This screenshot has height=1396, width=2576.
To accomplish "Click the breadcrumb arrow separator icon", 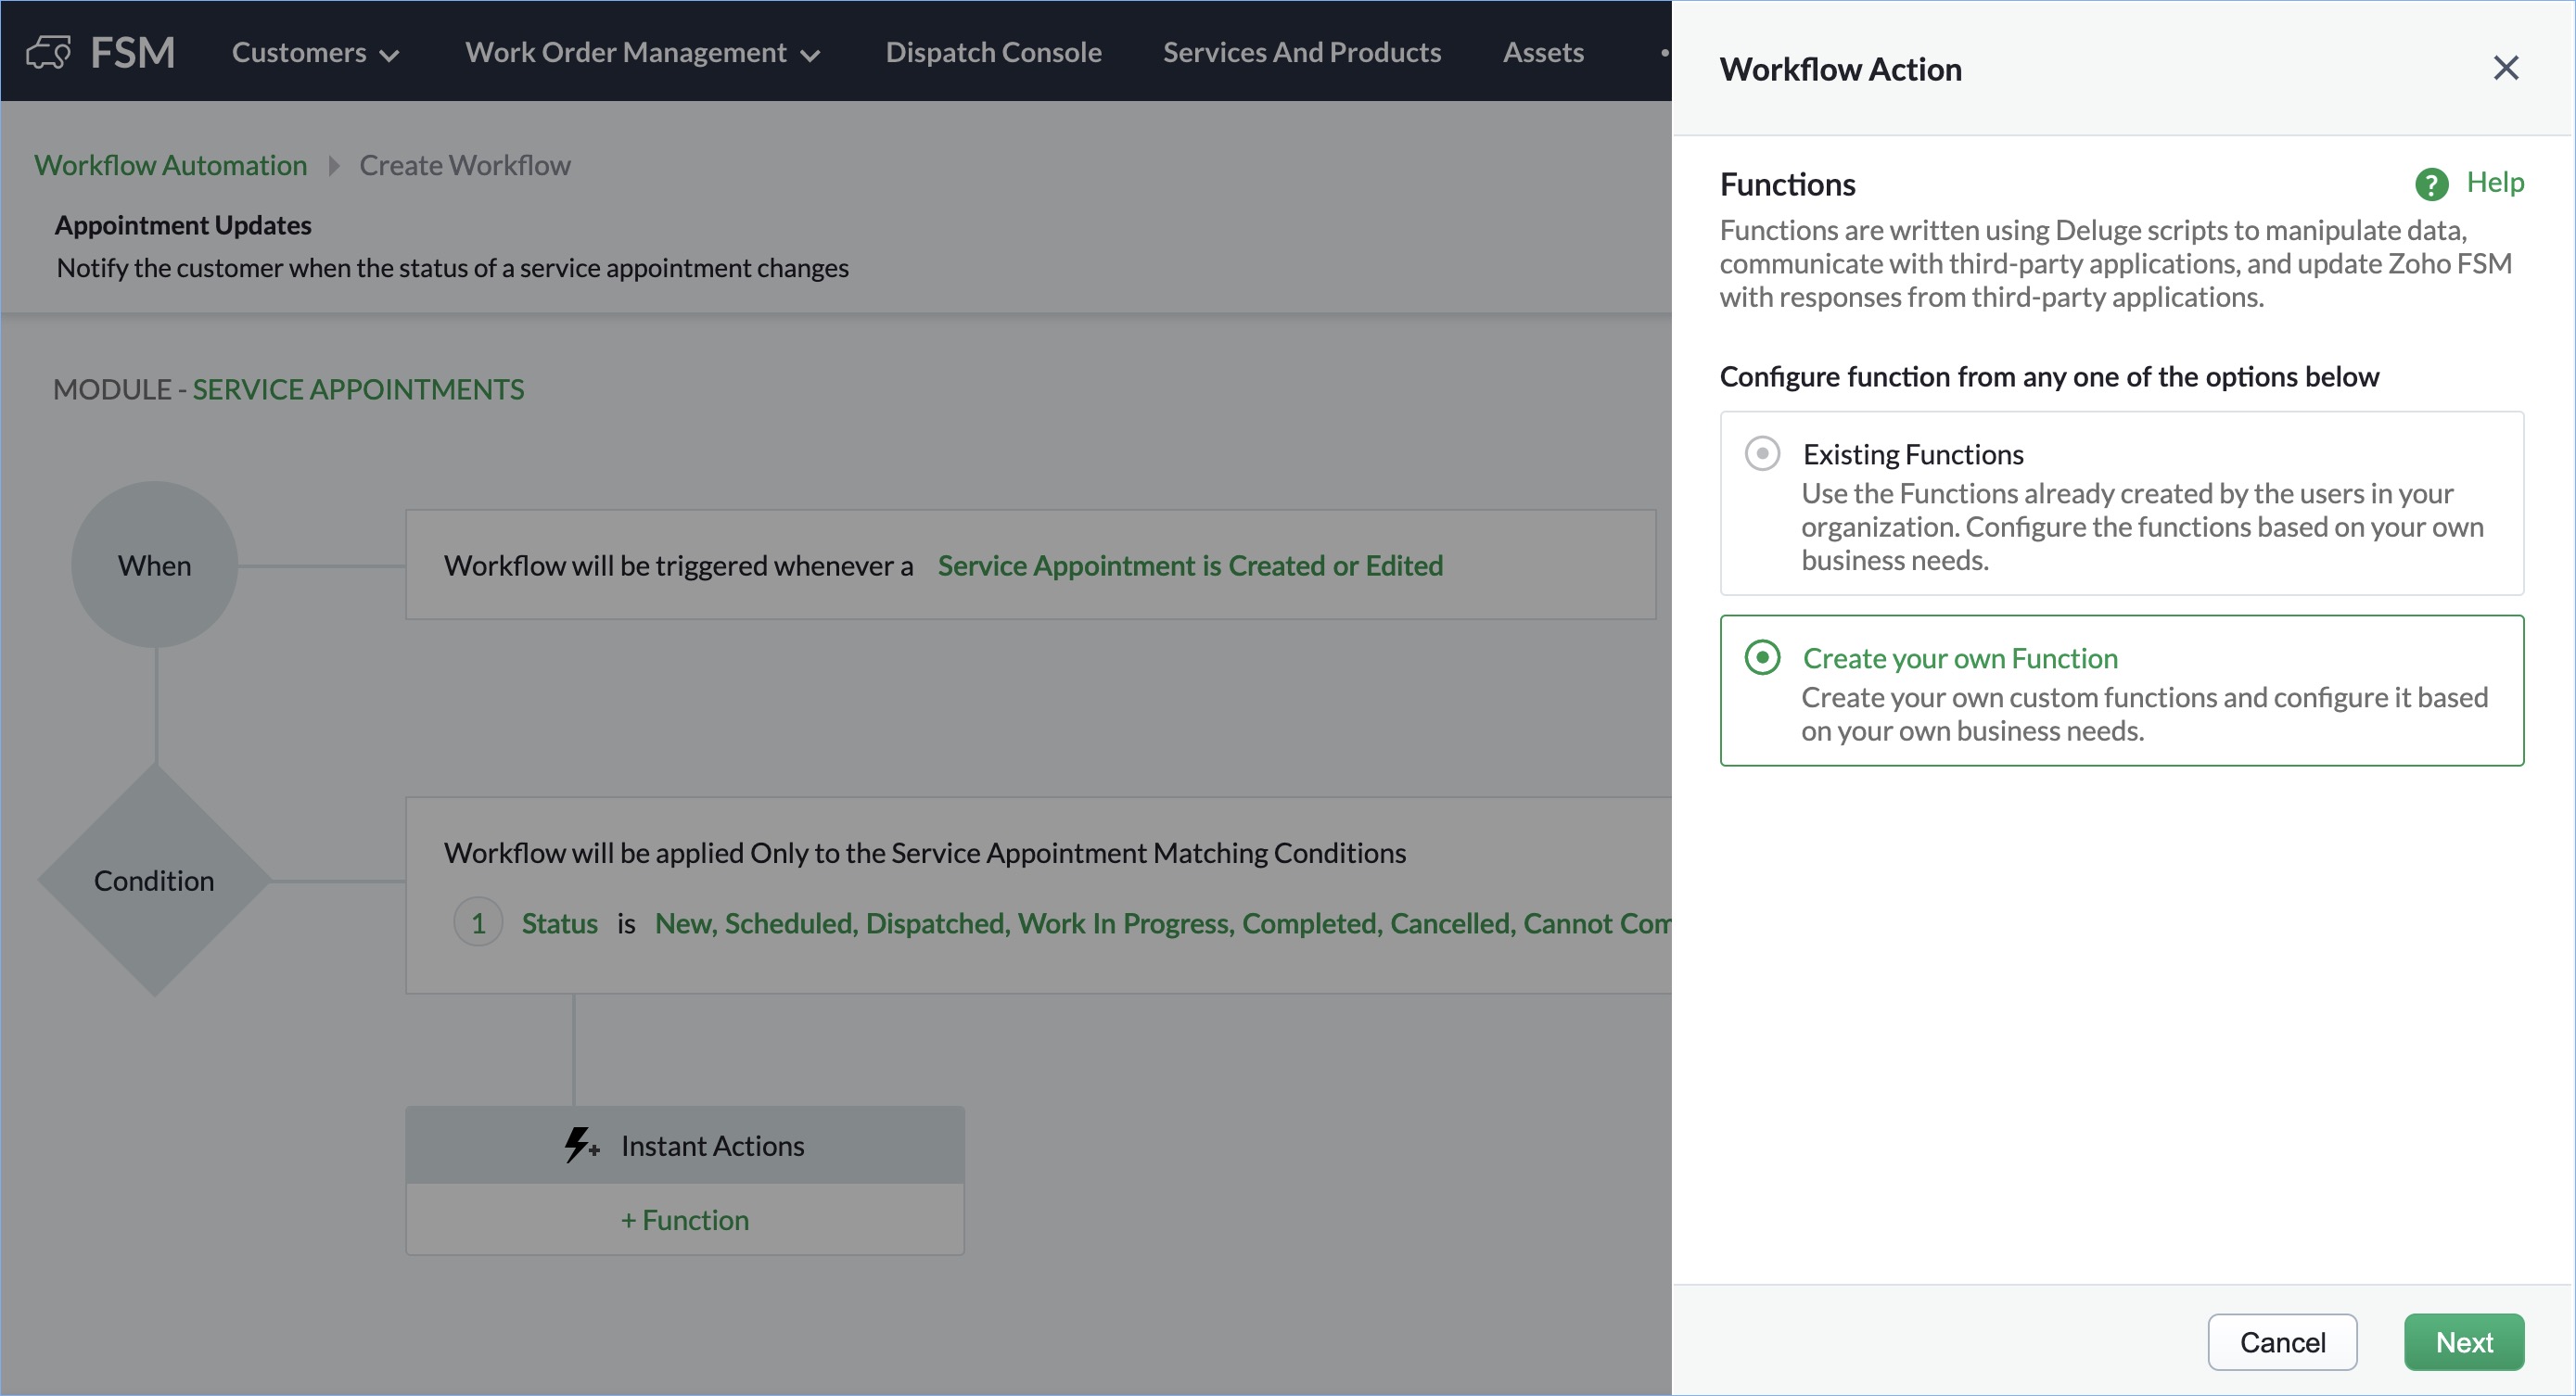I will [x=334, y=166].
